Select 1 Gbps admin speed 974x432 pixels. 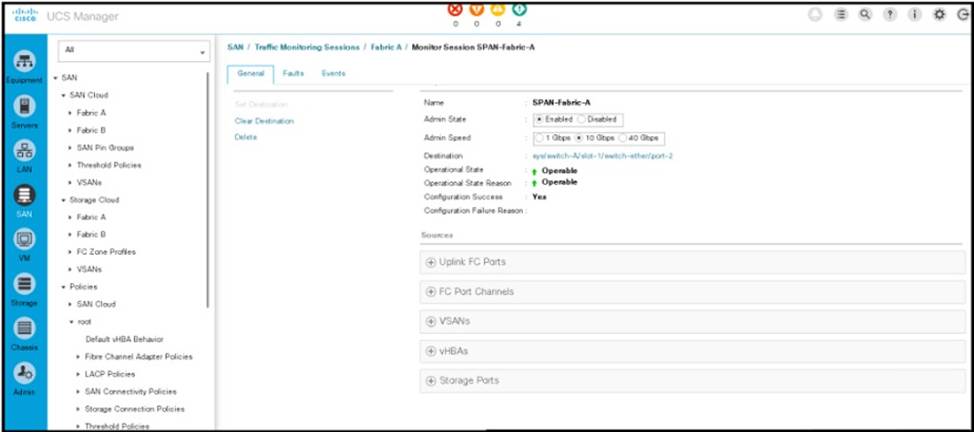(x=540, y=138)
